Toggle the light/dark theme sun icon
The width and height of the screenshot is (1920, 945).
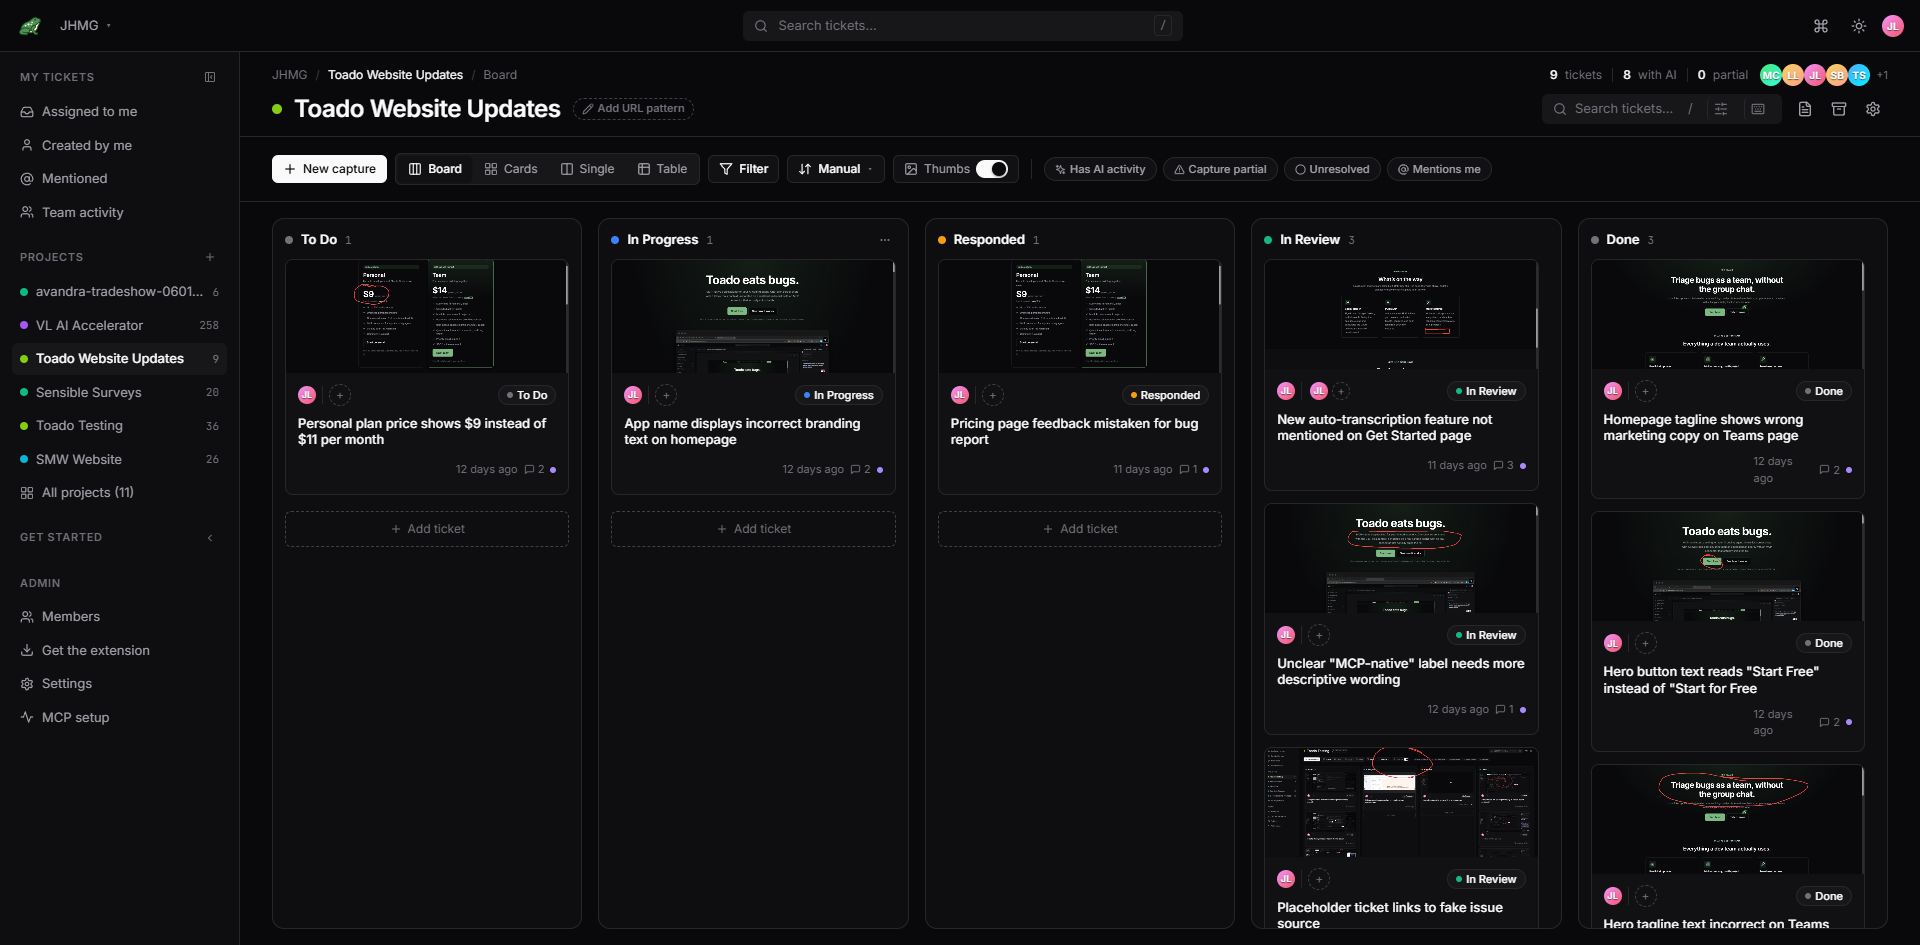(1859, 26)
